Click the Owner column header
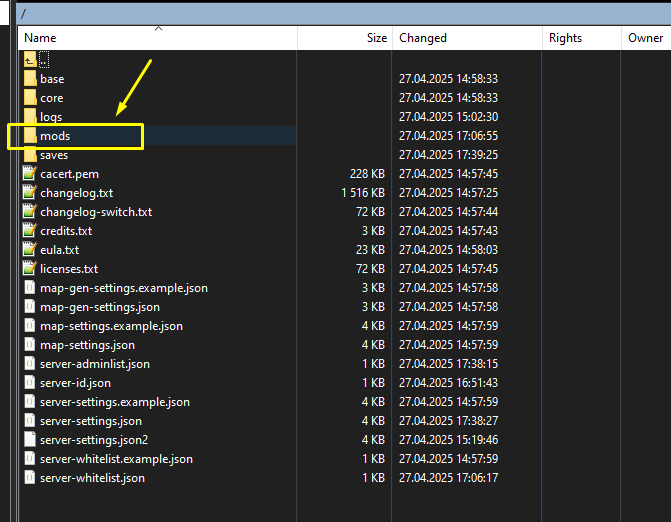 [645, 38]
